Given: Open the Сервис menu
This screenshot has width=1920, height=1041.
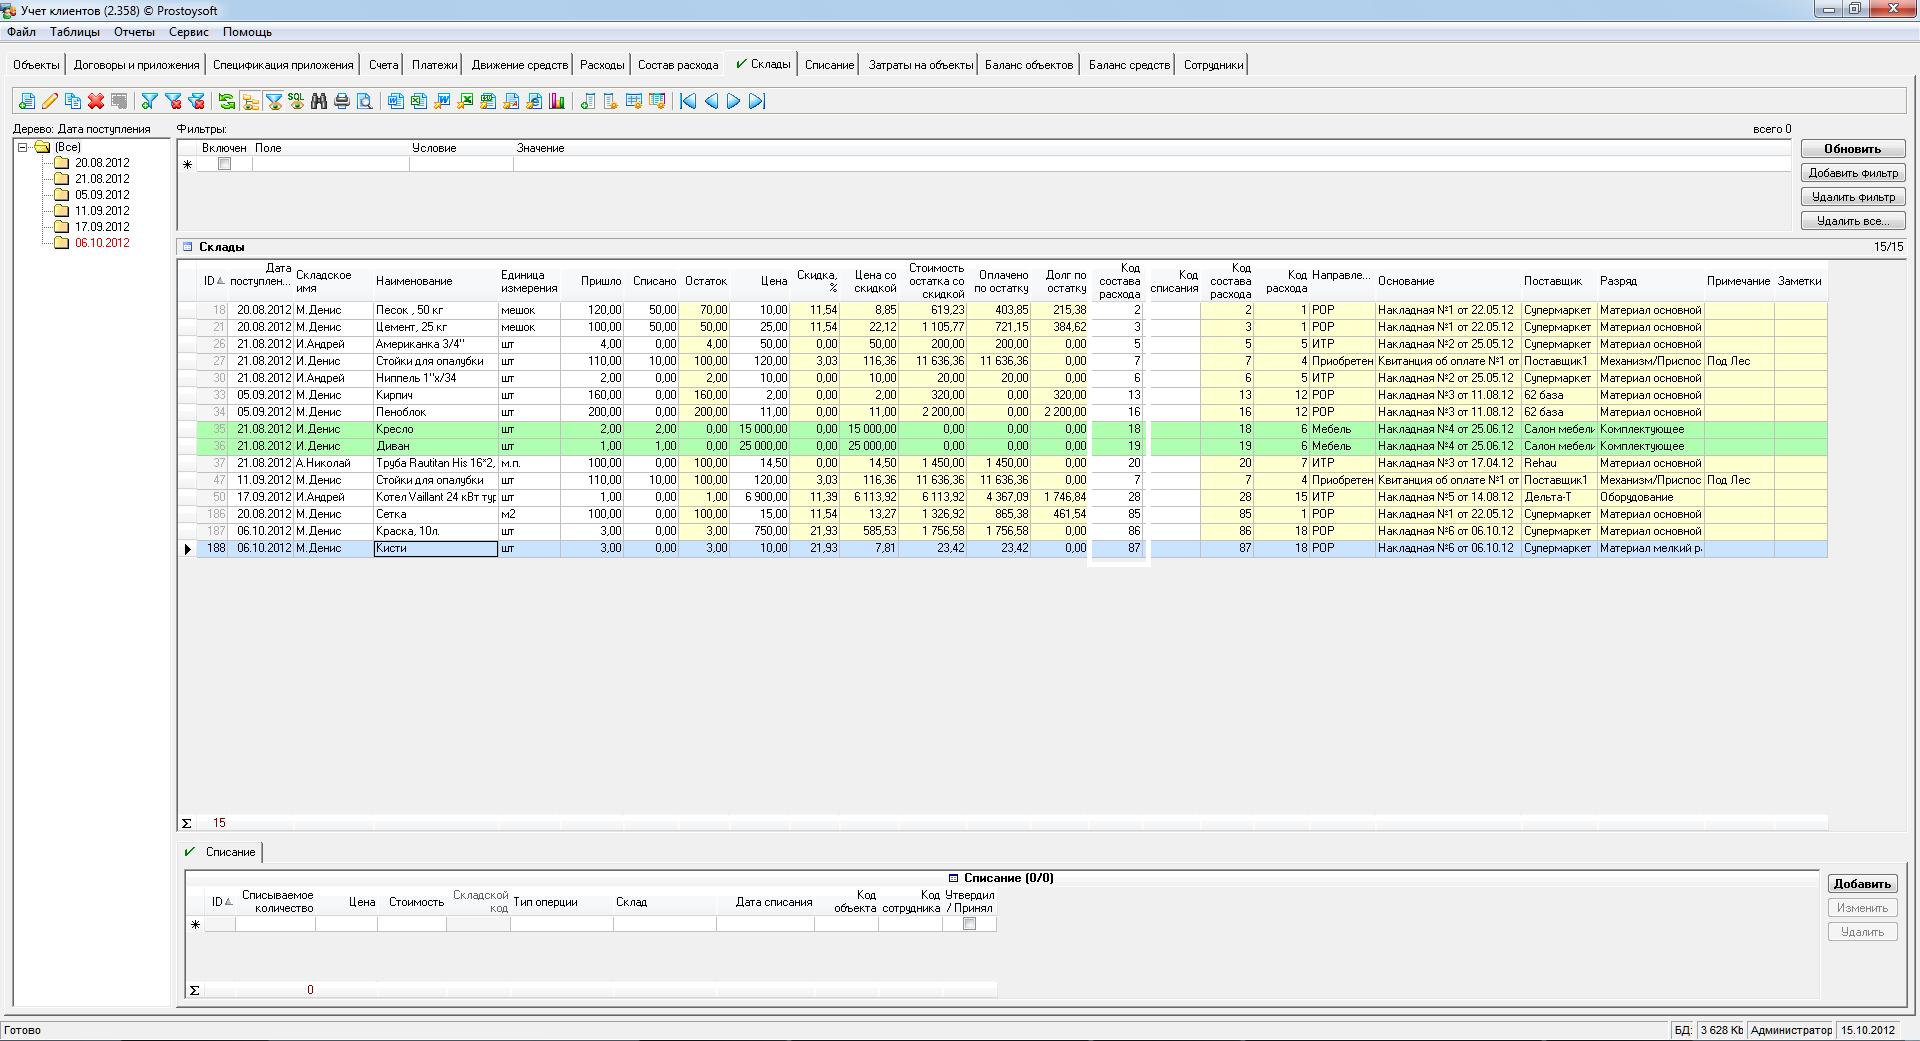Looking at the screenshot, I should [x=189, y=32].
